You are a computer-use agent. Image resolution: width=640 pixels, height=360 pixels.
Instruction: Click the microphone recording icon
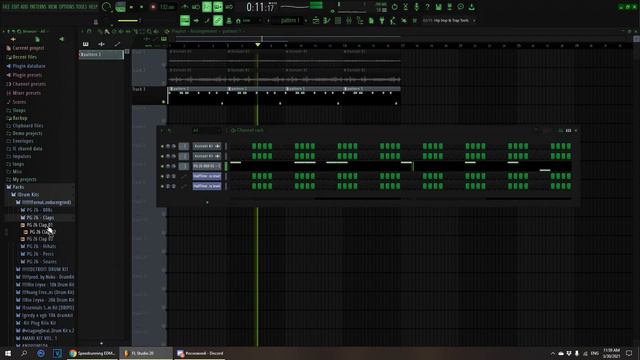[416, 7]
